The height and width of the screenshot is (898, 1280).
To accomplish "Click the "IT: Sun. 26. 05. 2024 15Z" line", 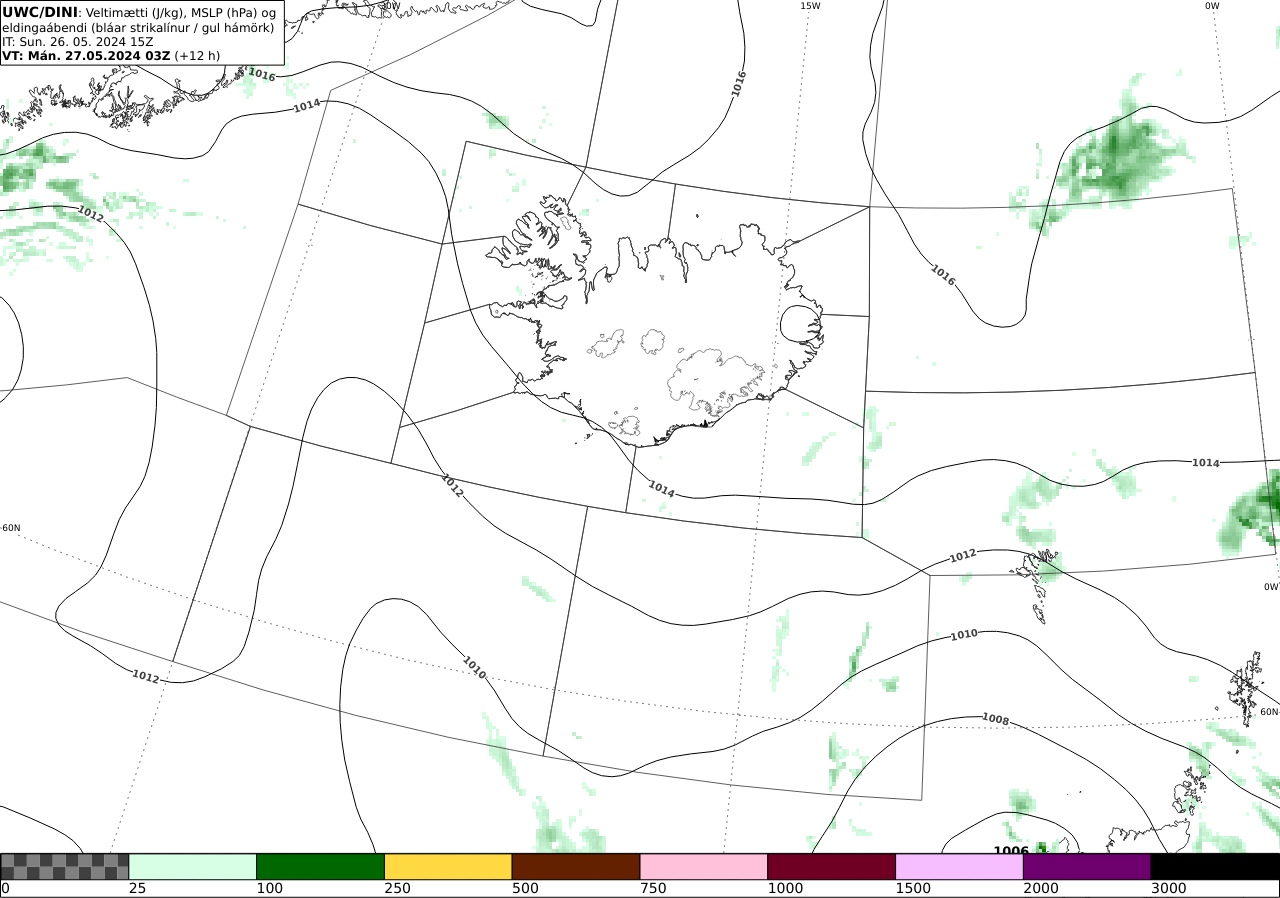I will [78, 41].
